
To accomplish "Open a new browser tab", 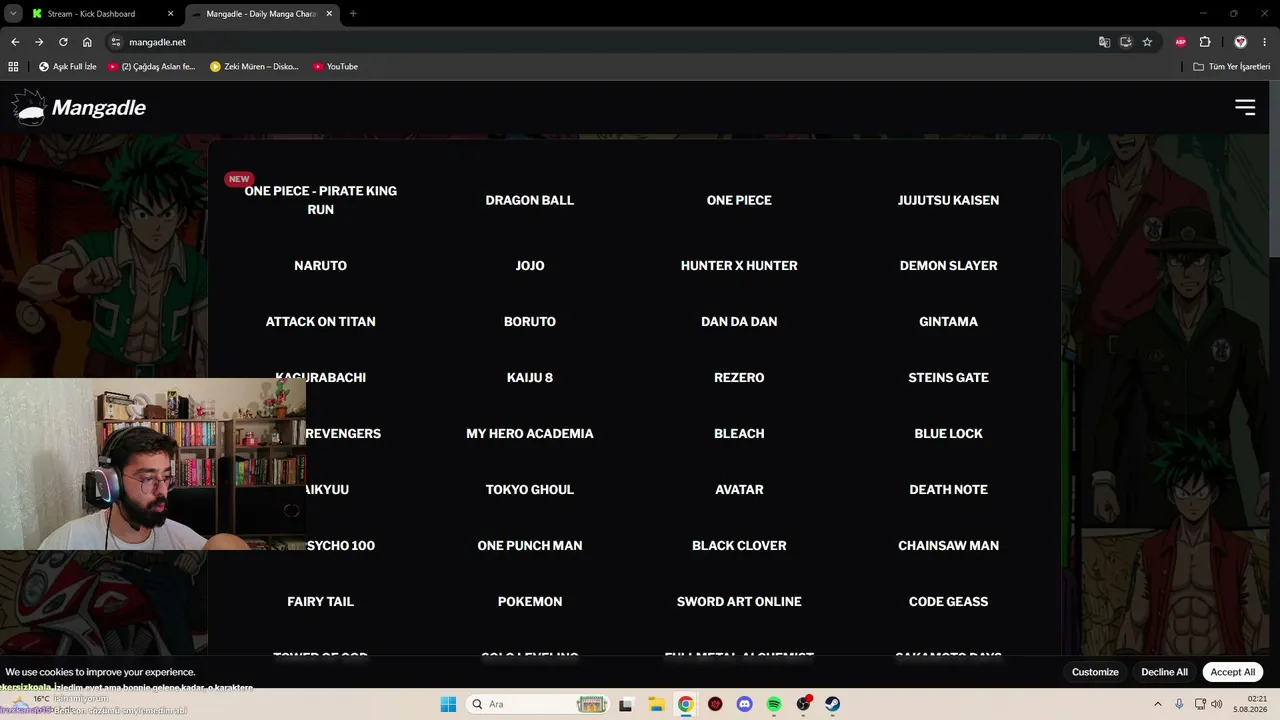I will click(x=353, y=14).
